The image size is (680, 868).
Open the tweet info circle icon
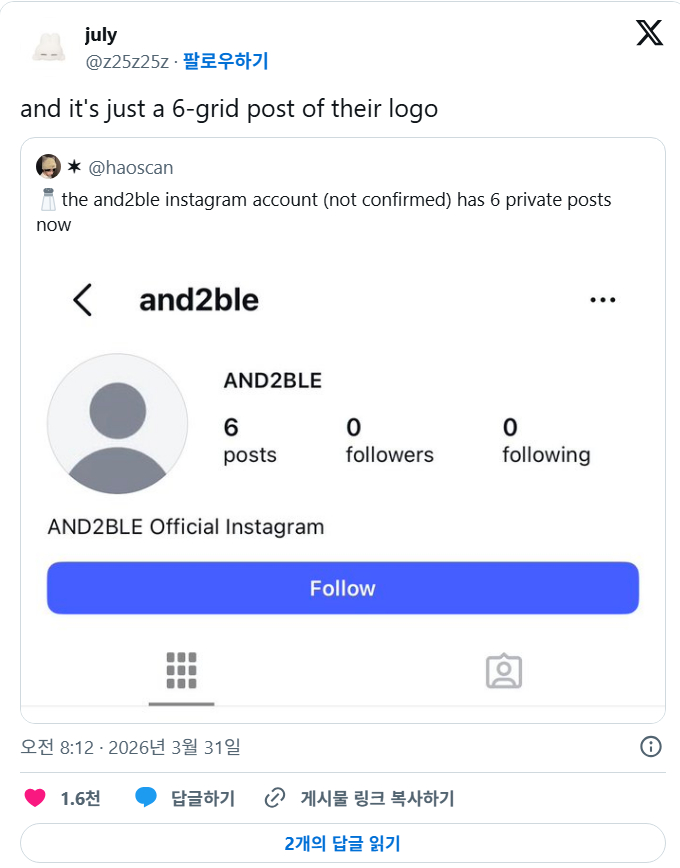click(651, 746)
